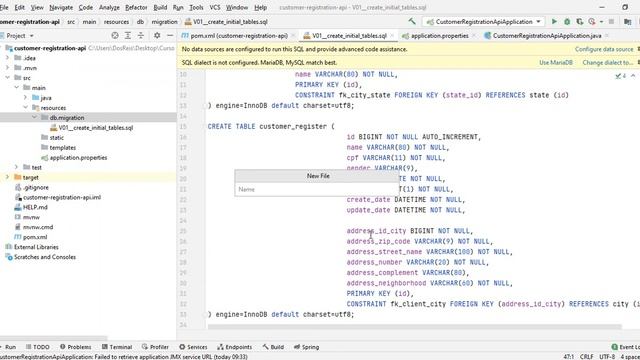
Task: Start debugging with the bug icon
Action: tap(567, 22)
